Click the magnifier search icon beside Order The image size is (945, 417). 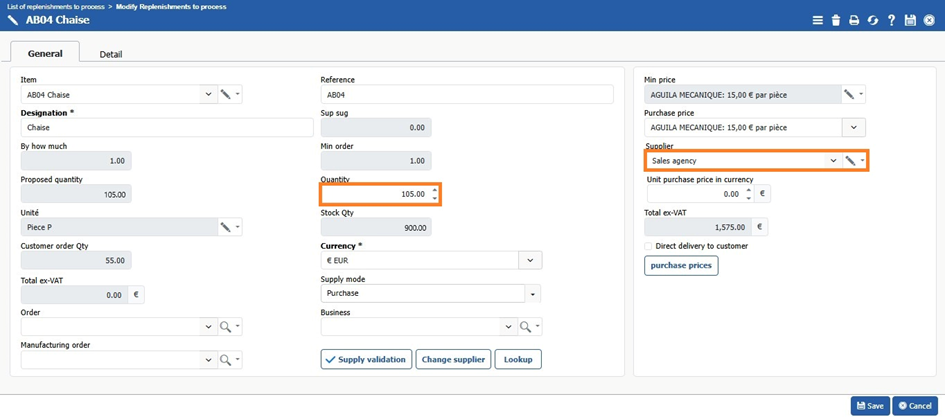click(226, 327)
